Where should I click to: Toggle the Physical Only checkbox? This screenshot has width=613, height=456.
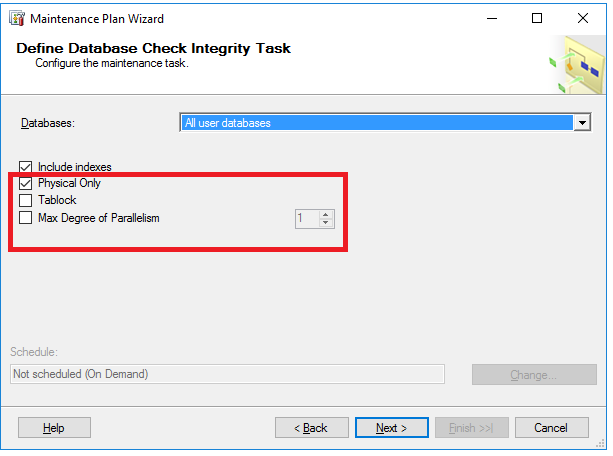point(26,184)
